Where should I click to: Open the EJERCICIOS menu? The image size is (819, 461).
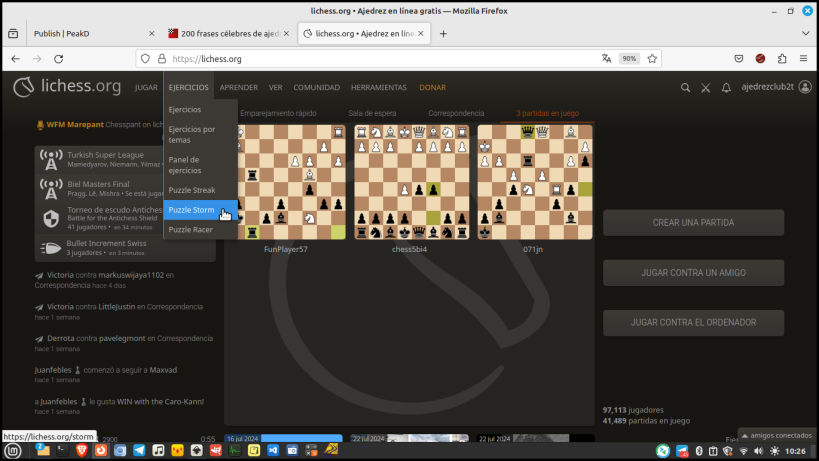coord(188,87)
